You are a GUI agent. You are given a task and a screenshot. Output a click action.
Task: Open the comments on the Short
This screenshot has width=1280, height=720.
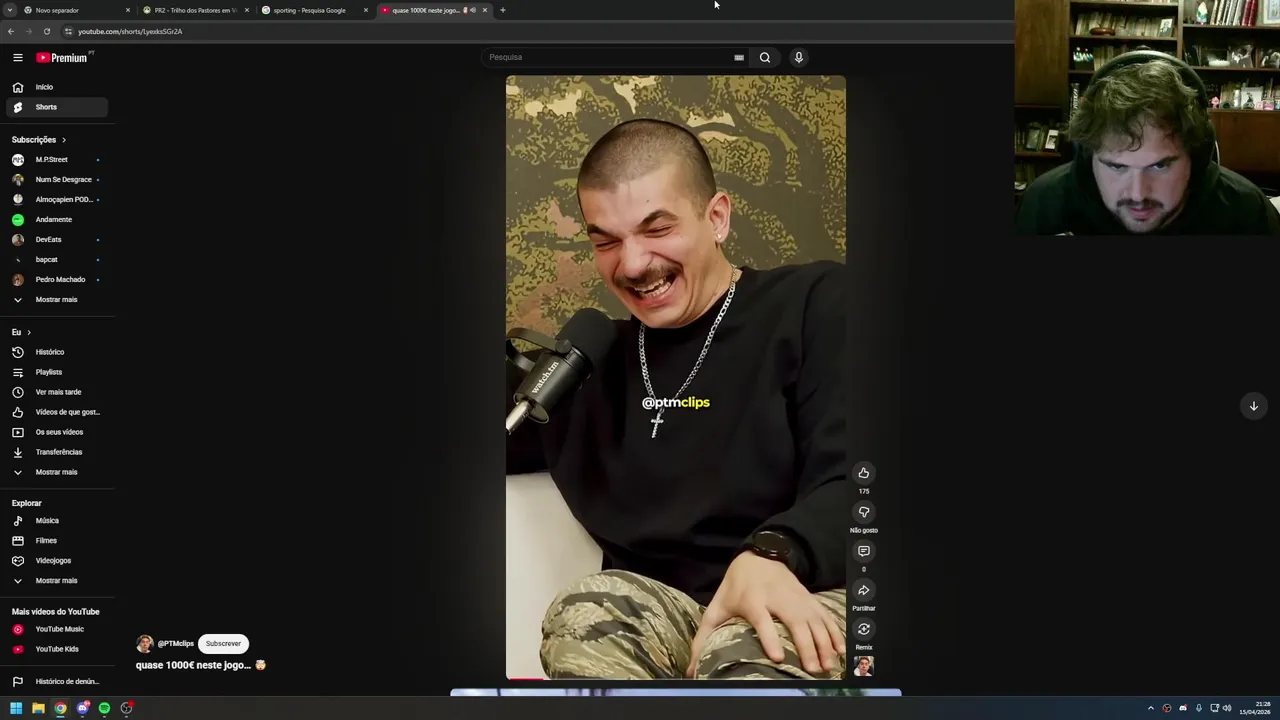coord(864,551)
